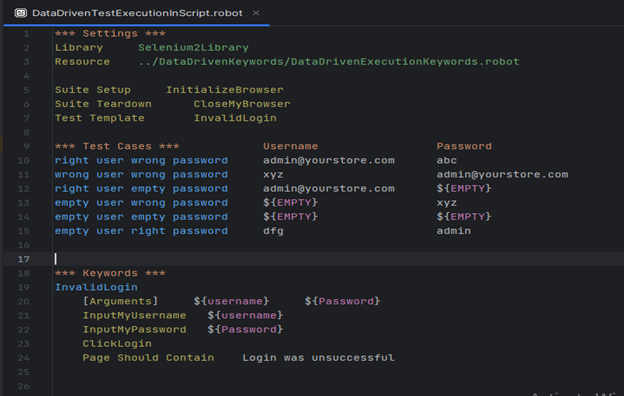Click the [Arguments] setting
The height and width of the screenshot is (396, 624).
click(120, 301)
